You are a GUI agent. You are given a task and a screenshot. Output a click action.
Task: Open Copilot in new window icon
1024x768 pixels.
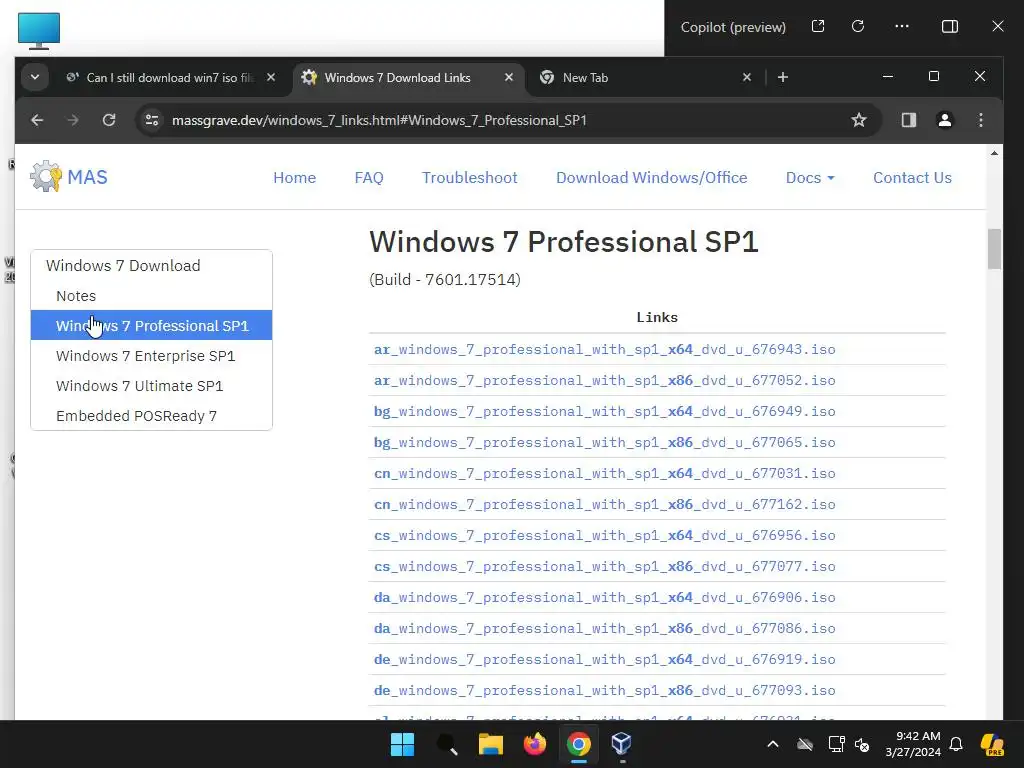click(818, 26)
